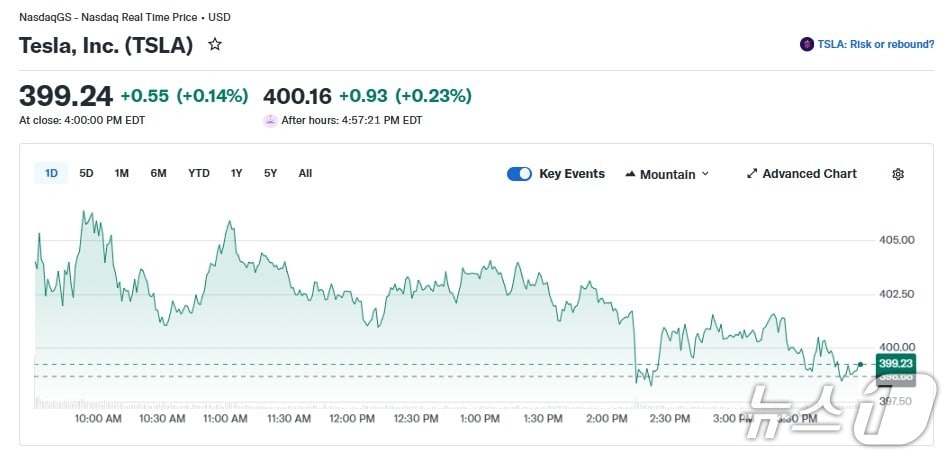
Task: Select the 1M time range
Action: [x=121, y=173]
